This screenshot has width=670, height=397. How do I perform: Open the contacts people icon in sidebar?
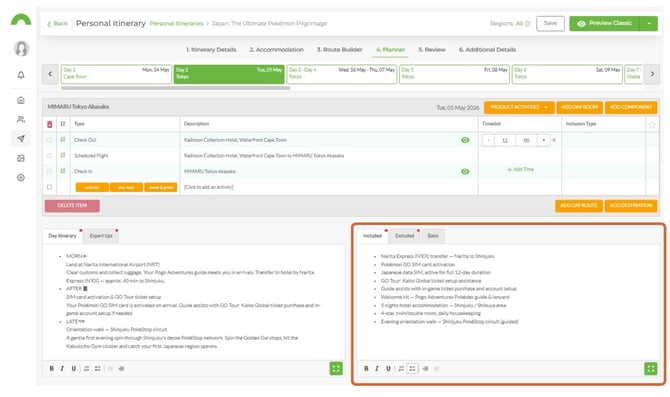21,119
